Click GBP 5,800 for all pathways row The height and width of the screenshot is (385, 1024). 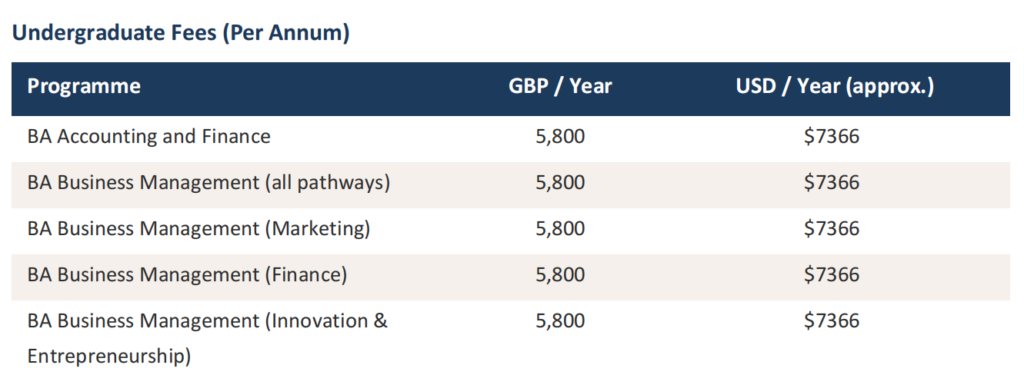(x=560, y=183)
